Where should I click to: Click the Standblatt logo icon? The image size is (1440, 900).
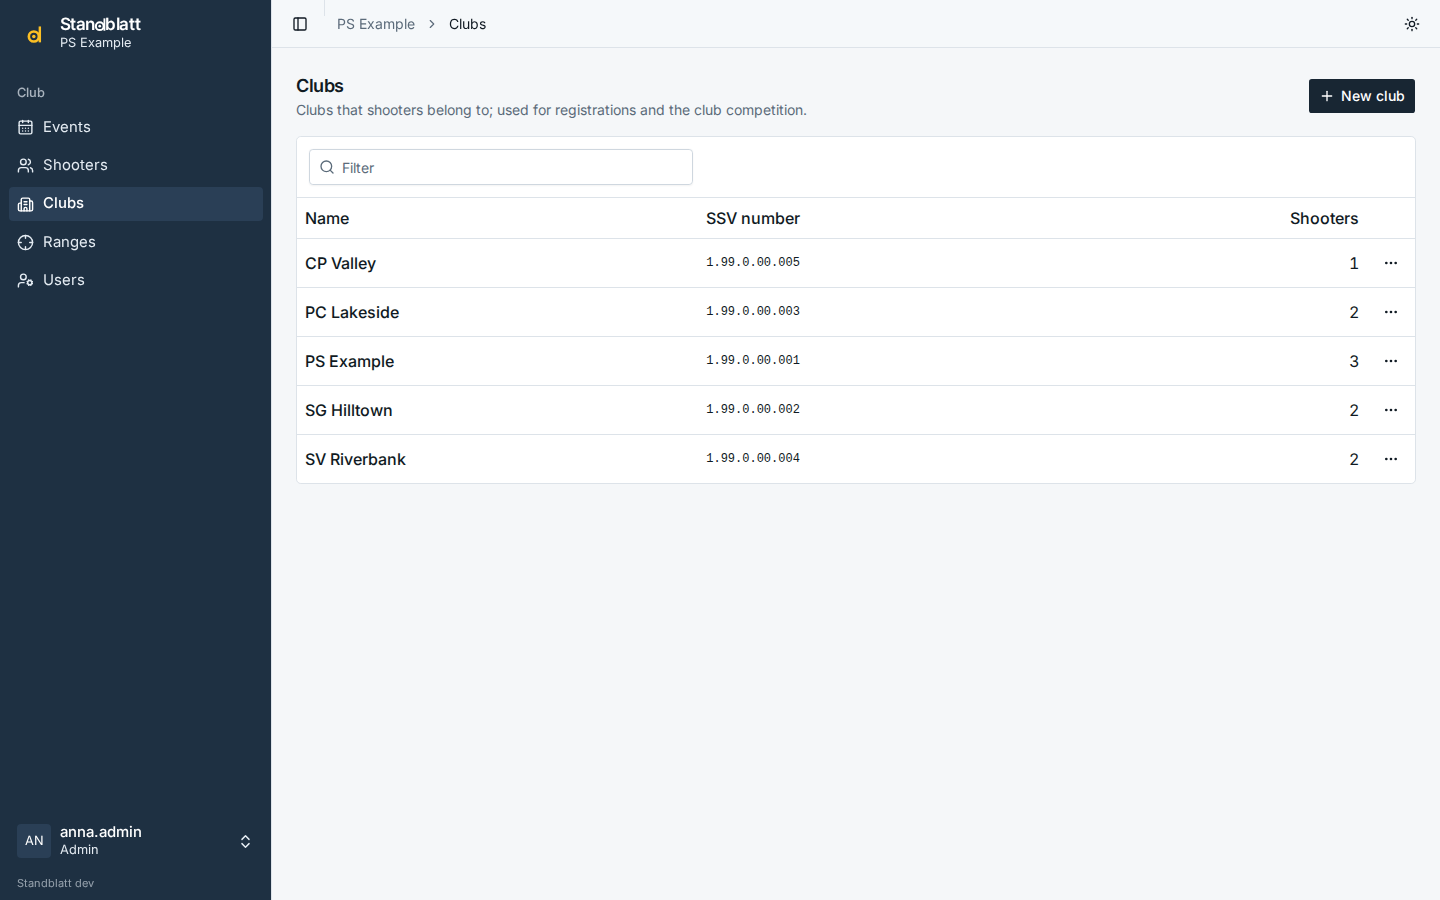[34, 34]
